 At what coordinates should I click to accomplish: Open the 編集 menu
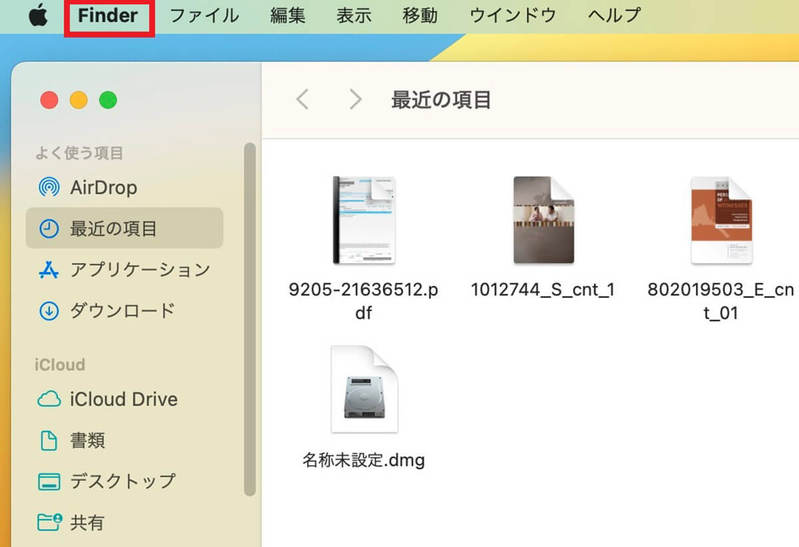point(287,15)
